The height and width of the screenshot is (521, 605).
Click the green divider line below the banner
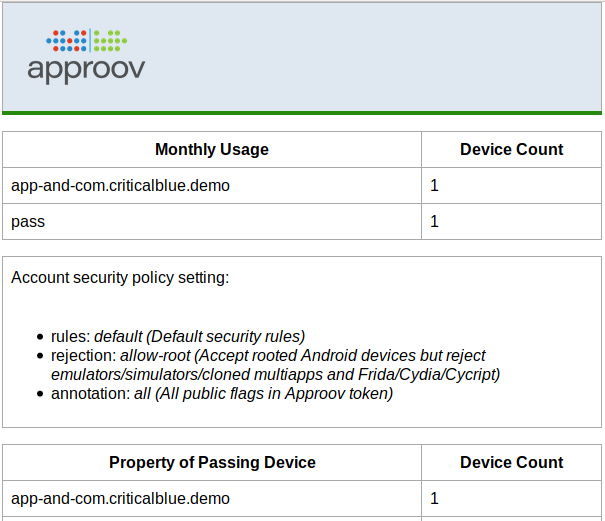302,113
